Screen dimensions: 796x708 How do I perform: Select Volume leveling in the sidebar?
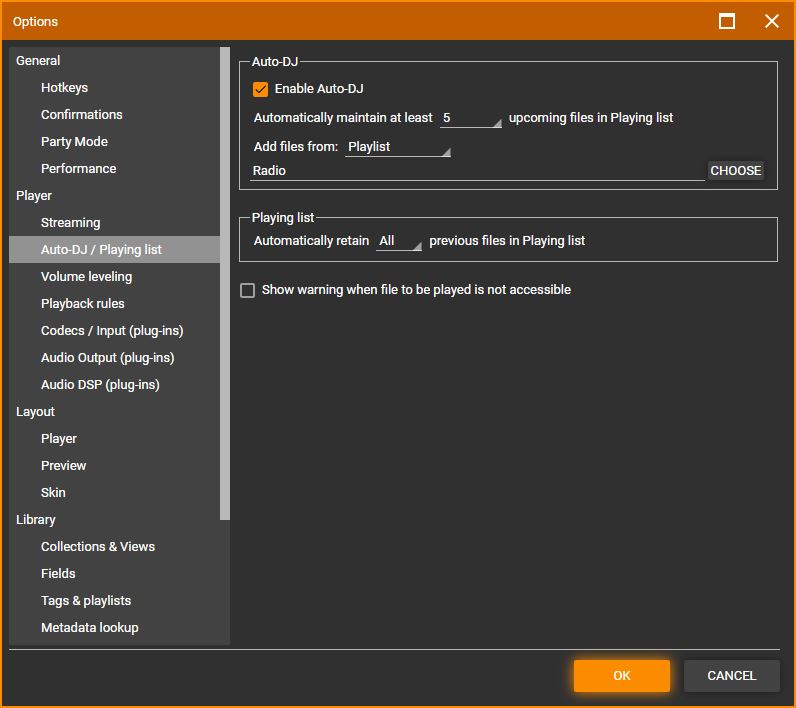(86, 277)
